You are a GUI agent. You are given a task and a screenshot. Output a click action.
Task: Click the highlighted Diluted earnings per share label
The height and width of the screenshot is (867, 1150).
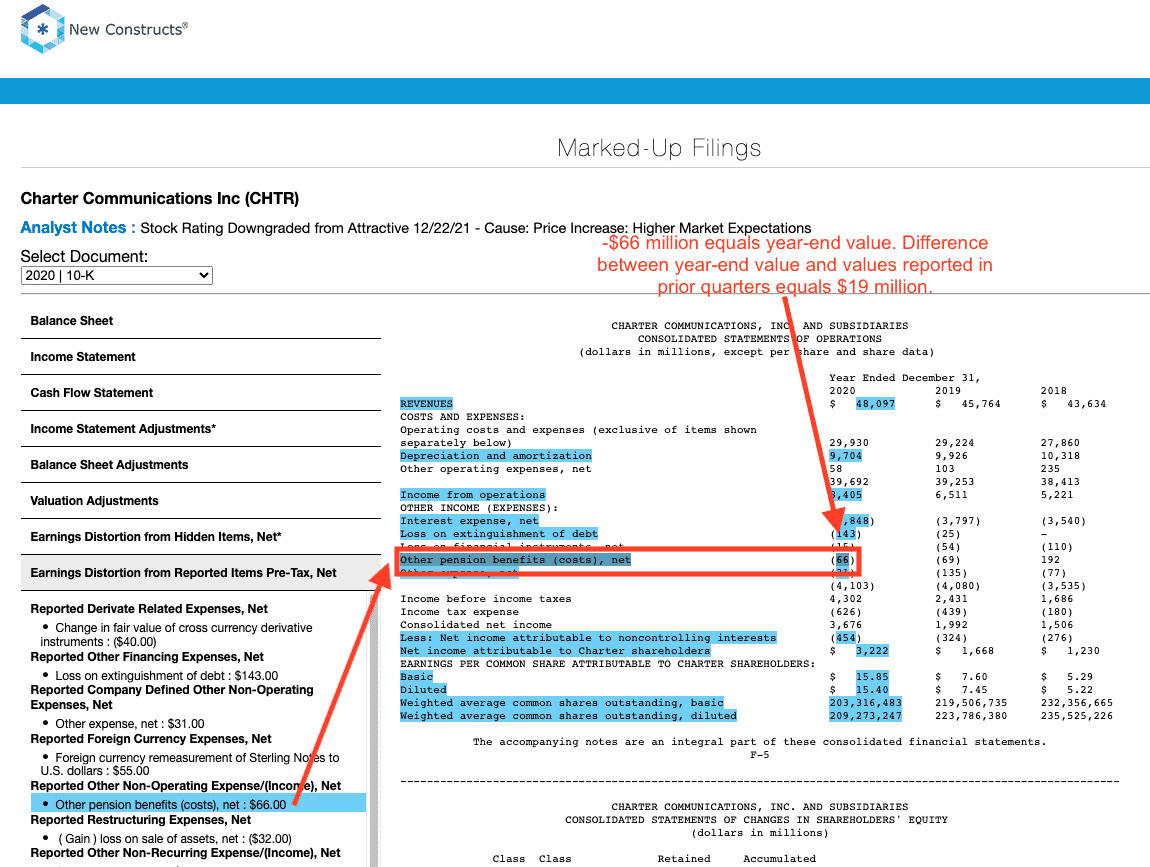coord(423,689)
